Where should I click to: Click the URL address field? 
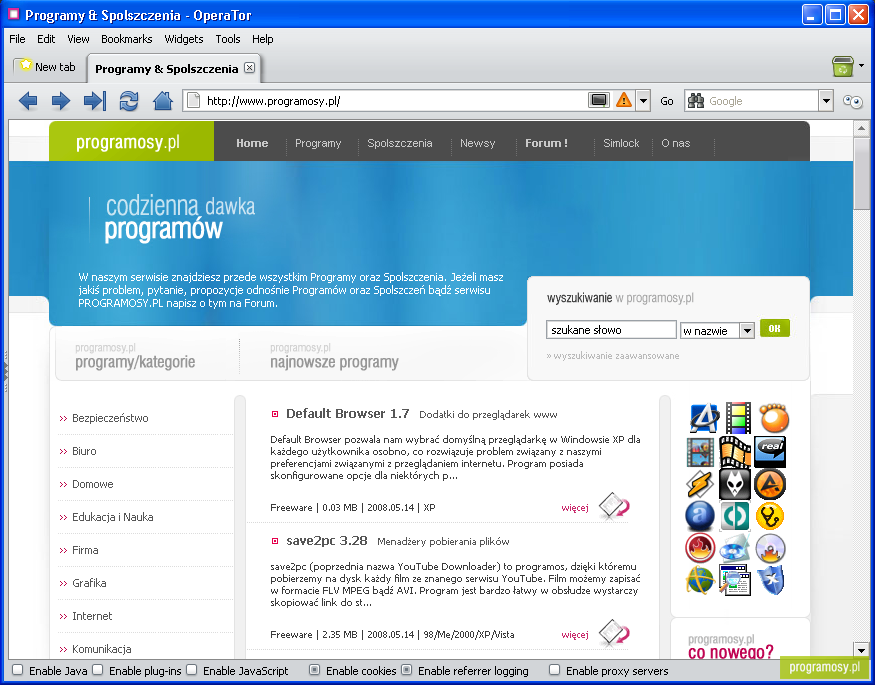(x=393, y=101)
